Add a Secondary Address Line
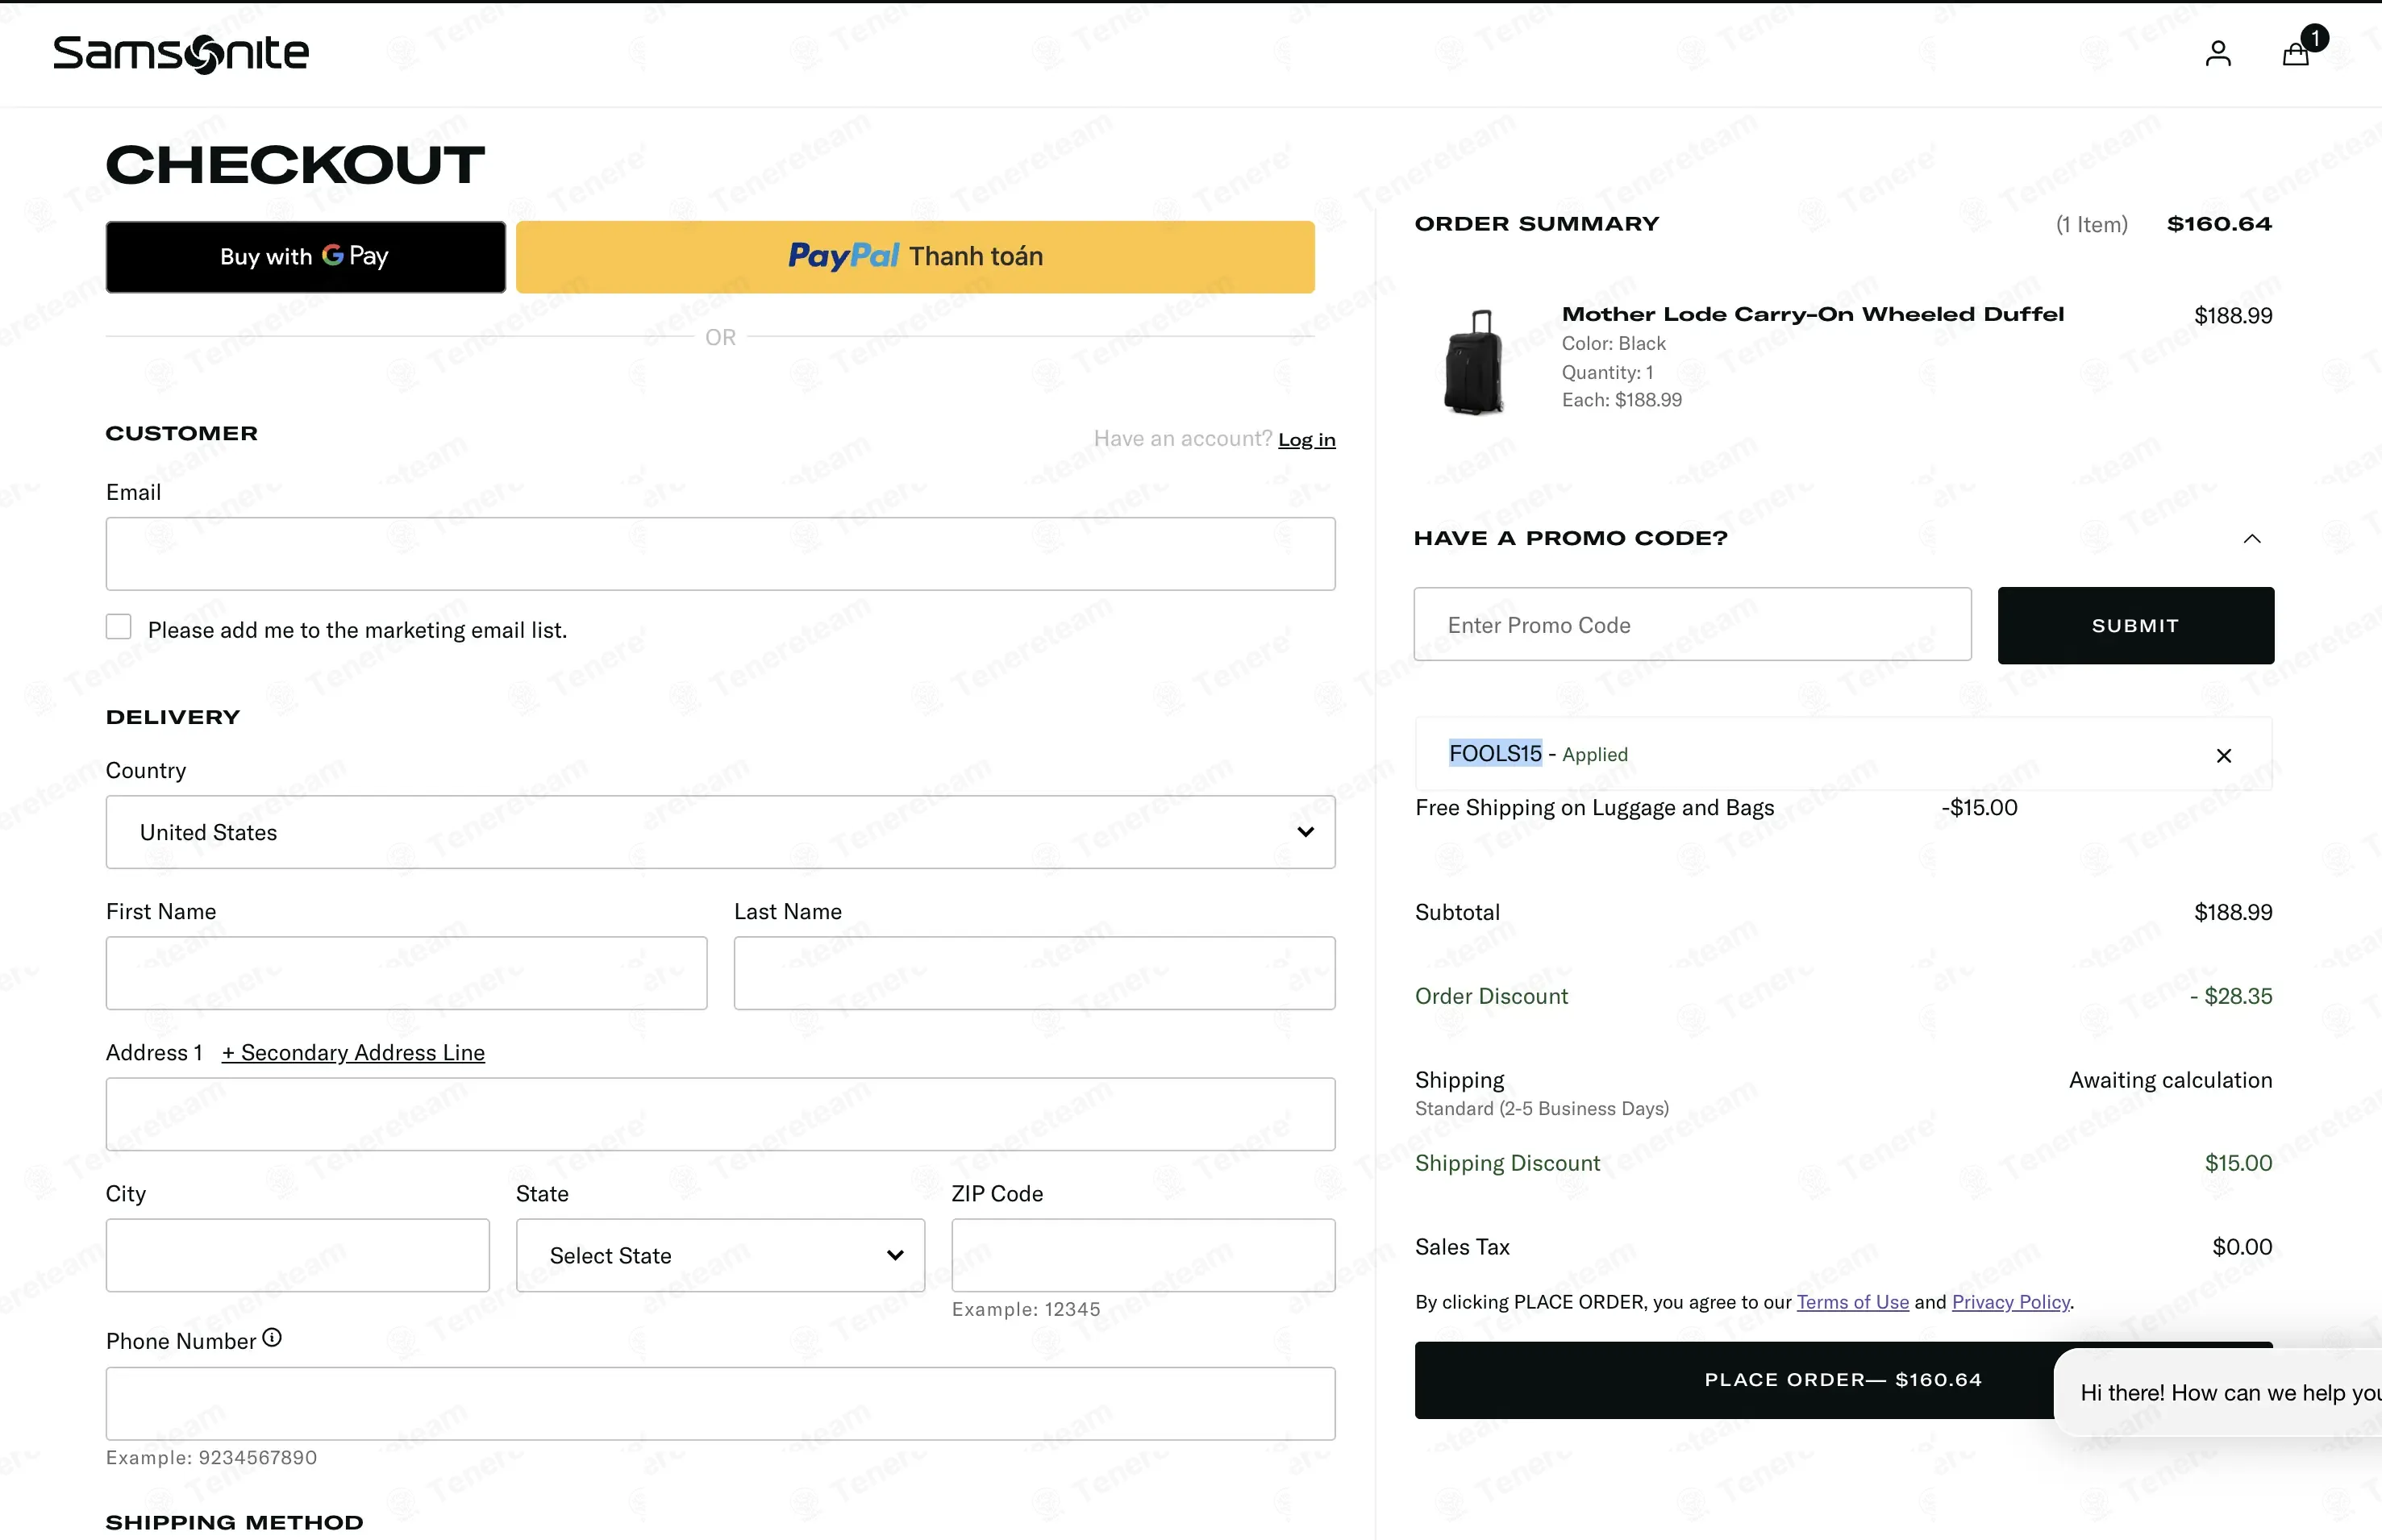This screenshot has height=1540, width=2382. (x=353, y=1053)
